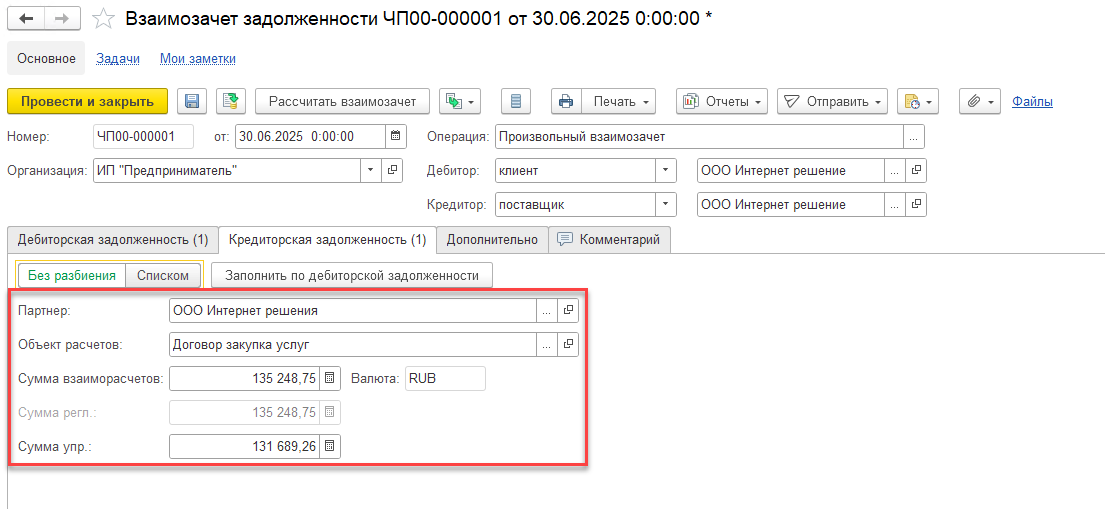Switch to Списком view mode

coord(163,275)
